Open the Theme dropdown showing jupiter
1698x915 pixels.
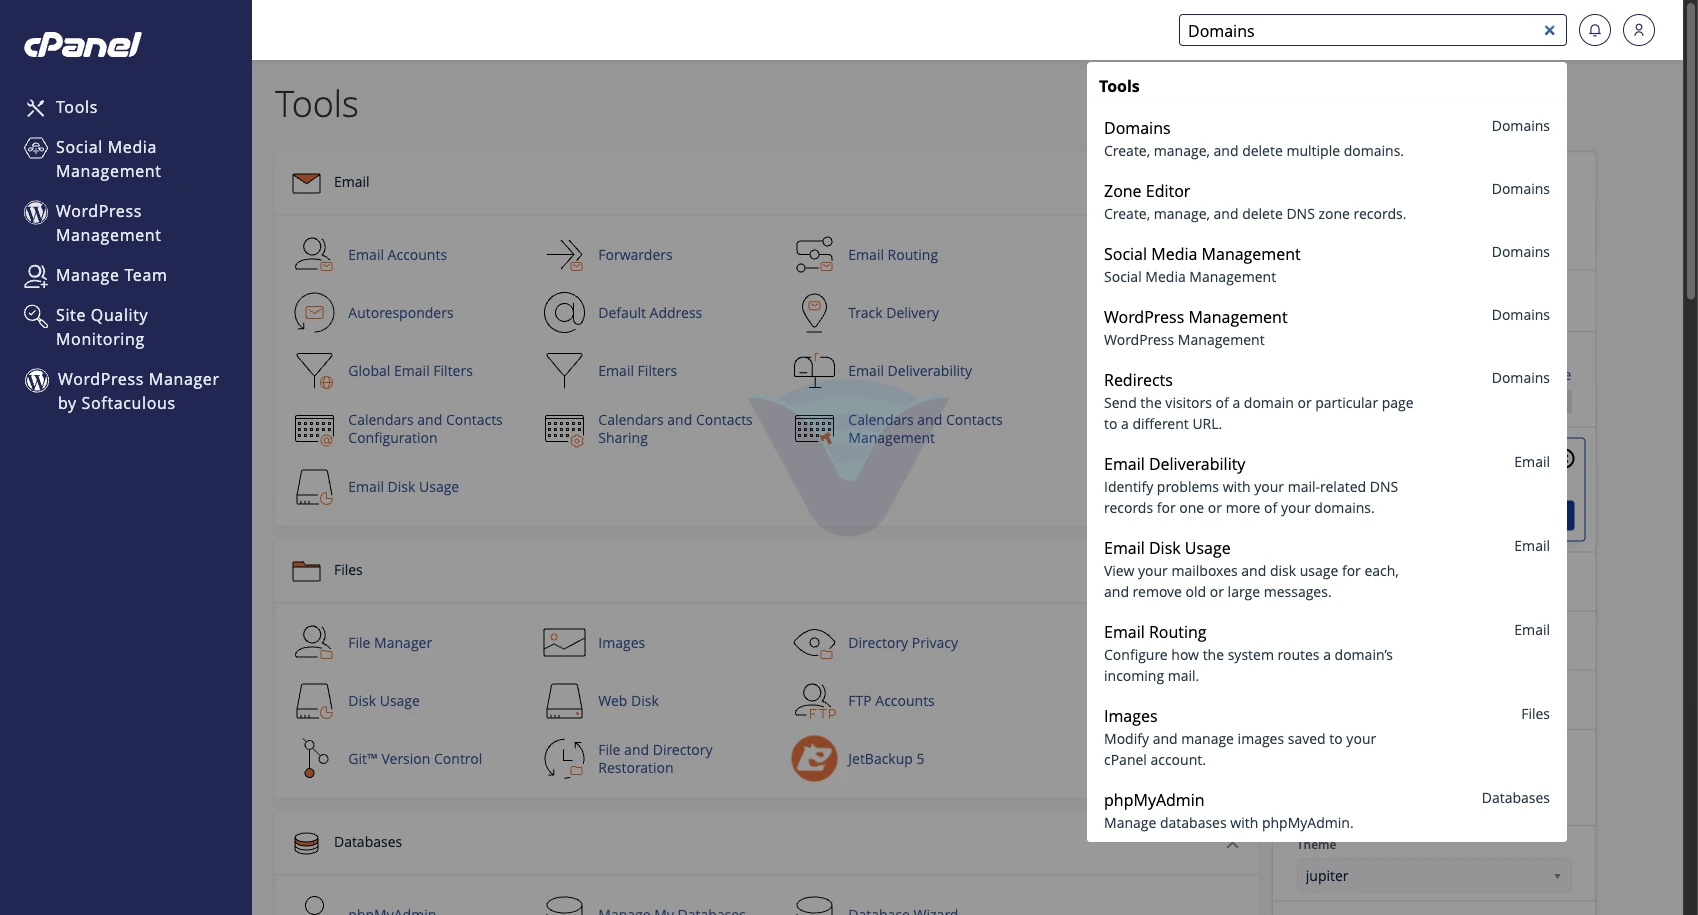(1434, 876)
